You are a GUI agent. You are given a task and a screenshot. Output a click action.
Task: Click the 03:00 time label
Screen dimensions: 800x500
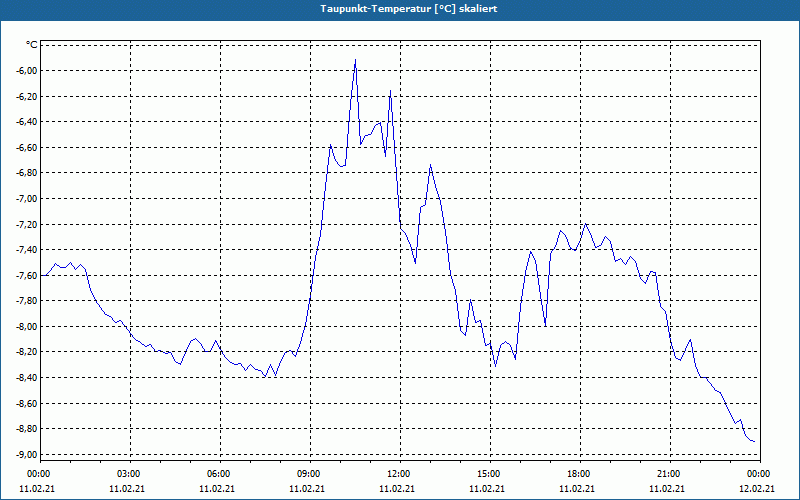click(131, 474)
